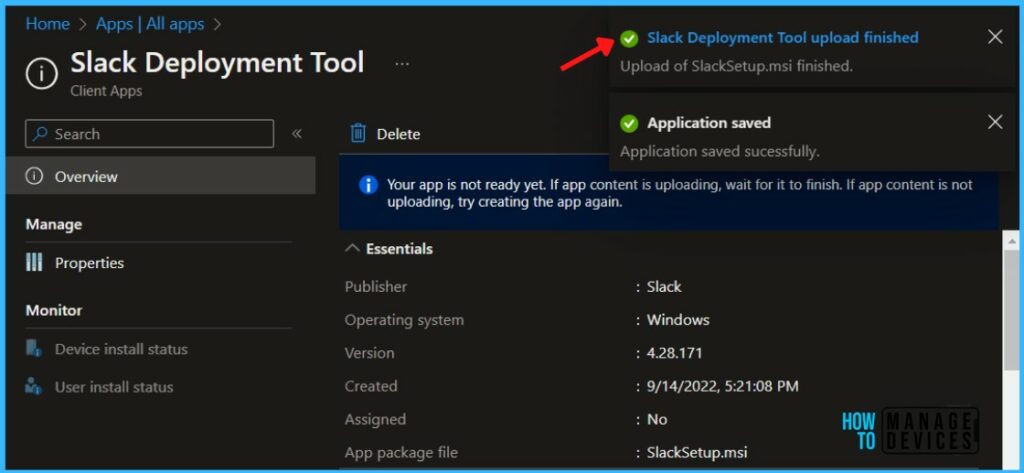Dismiss the Application saved notification
The image size is (1024, 473).
[995, 122]
